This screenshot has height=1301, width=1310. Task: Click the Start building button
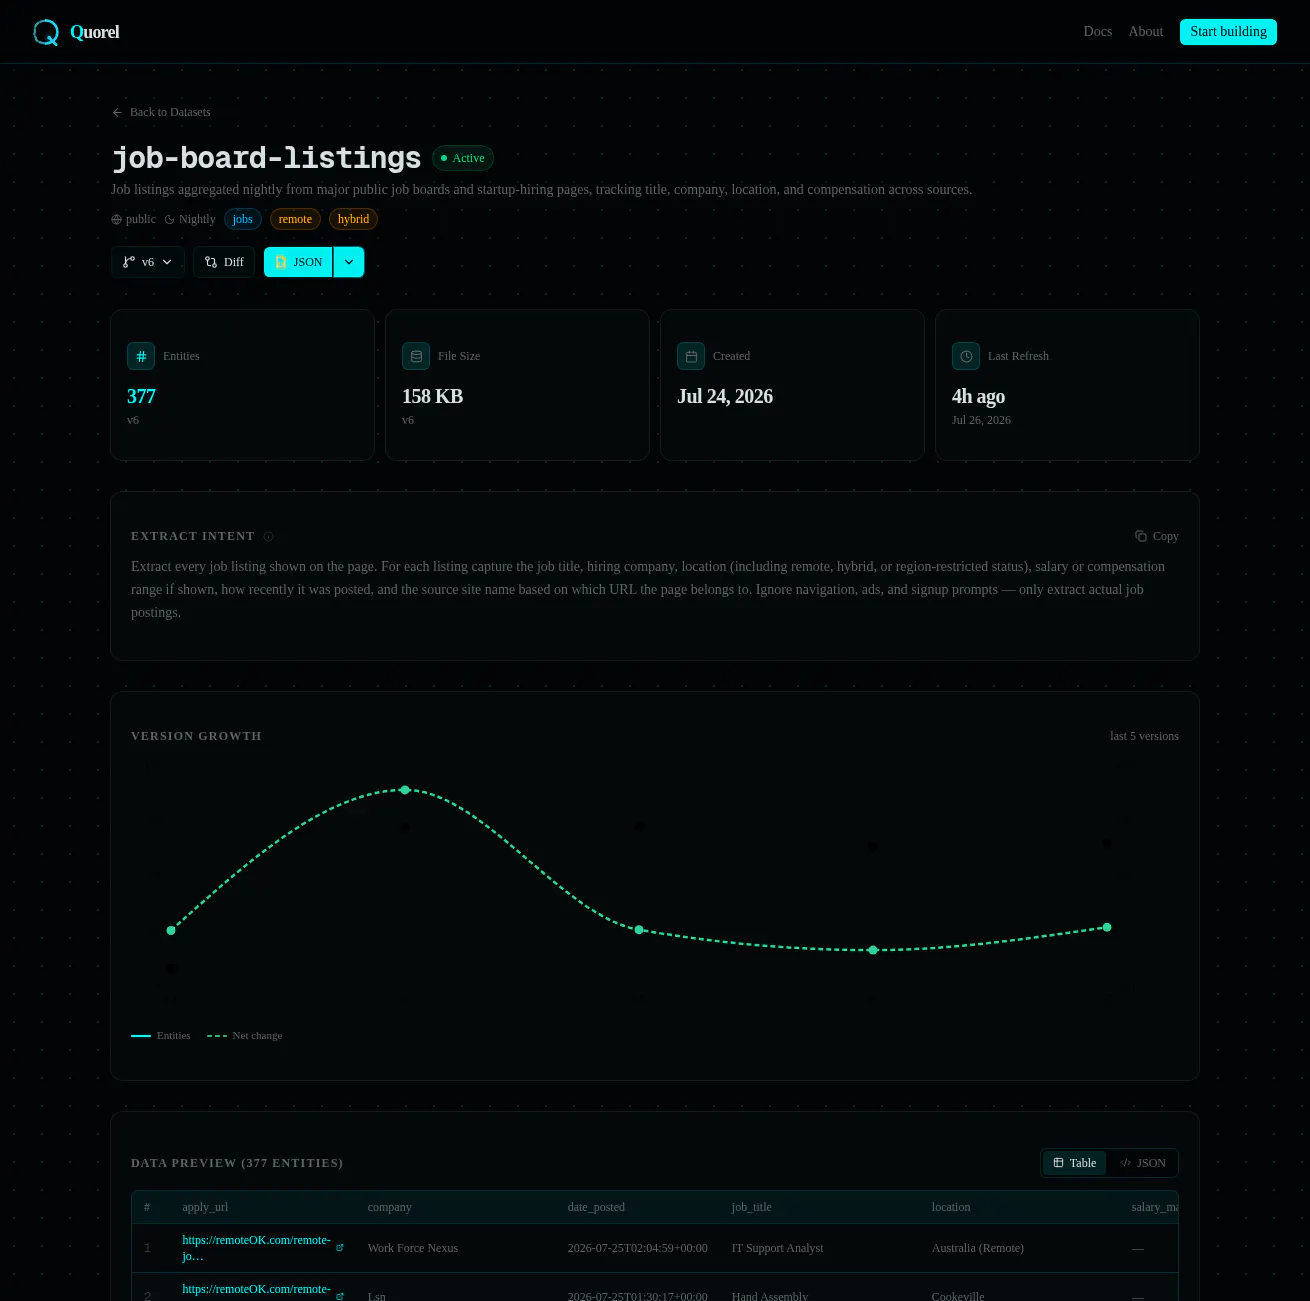(x=1228, y=32)
